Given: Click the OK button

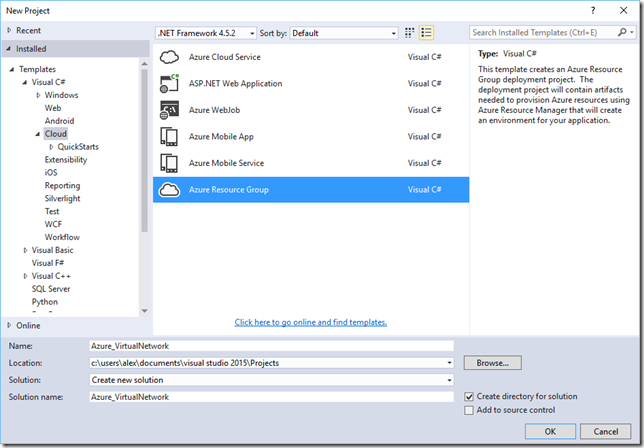Looking at the screenshot, I should point(550,431).
